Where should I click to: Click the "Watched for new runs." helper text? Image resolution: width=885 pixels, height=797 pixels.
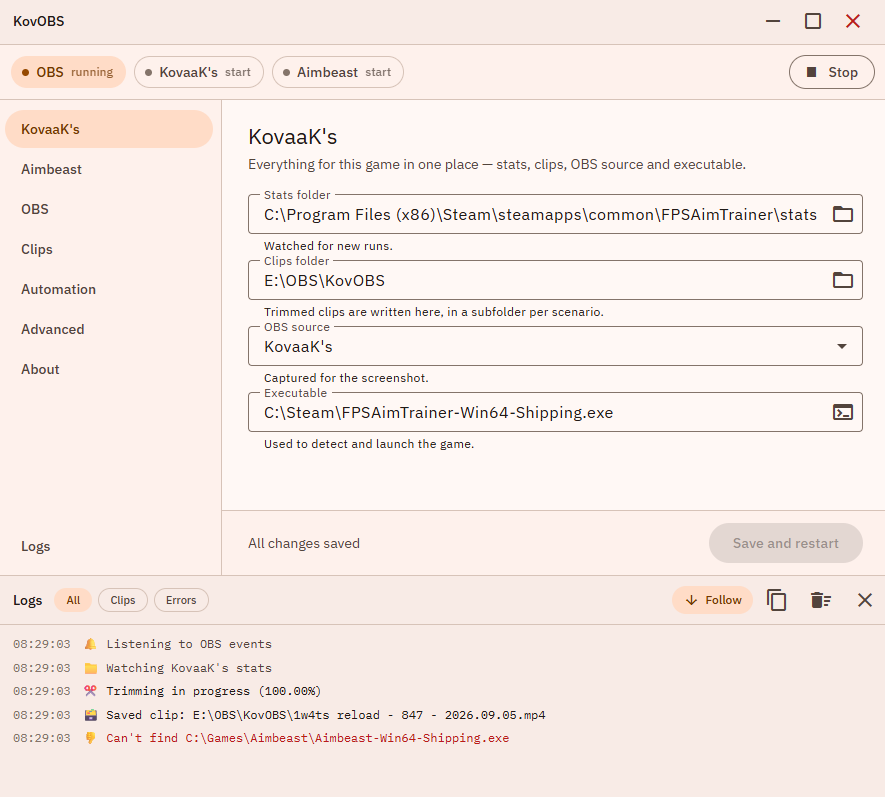(x=328, y=246)
